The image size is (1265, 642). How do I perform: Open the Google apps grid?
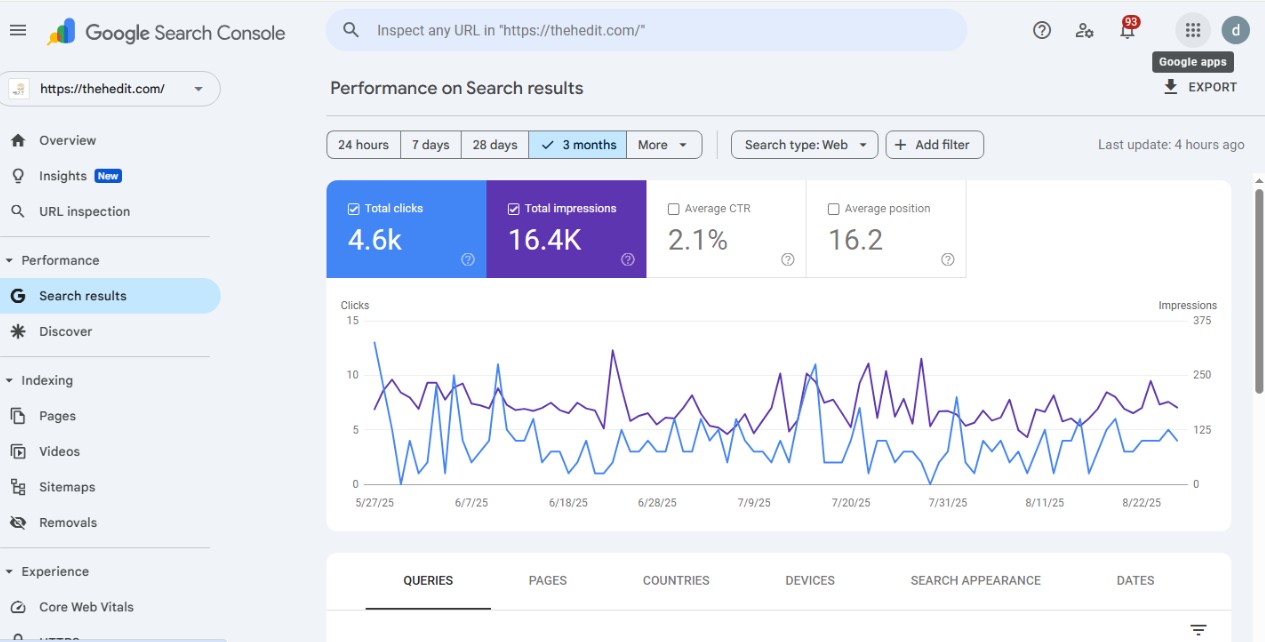1191,30
